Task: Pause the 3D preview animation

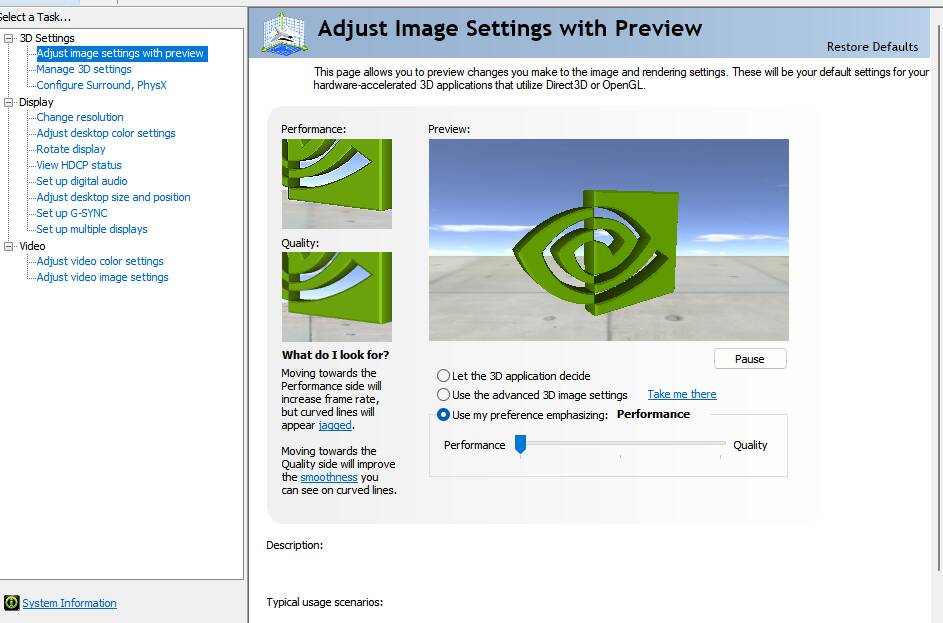Action: (749, 359)
